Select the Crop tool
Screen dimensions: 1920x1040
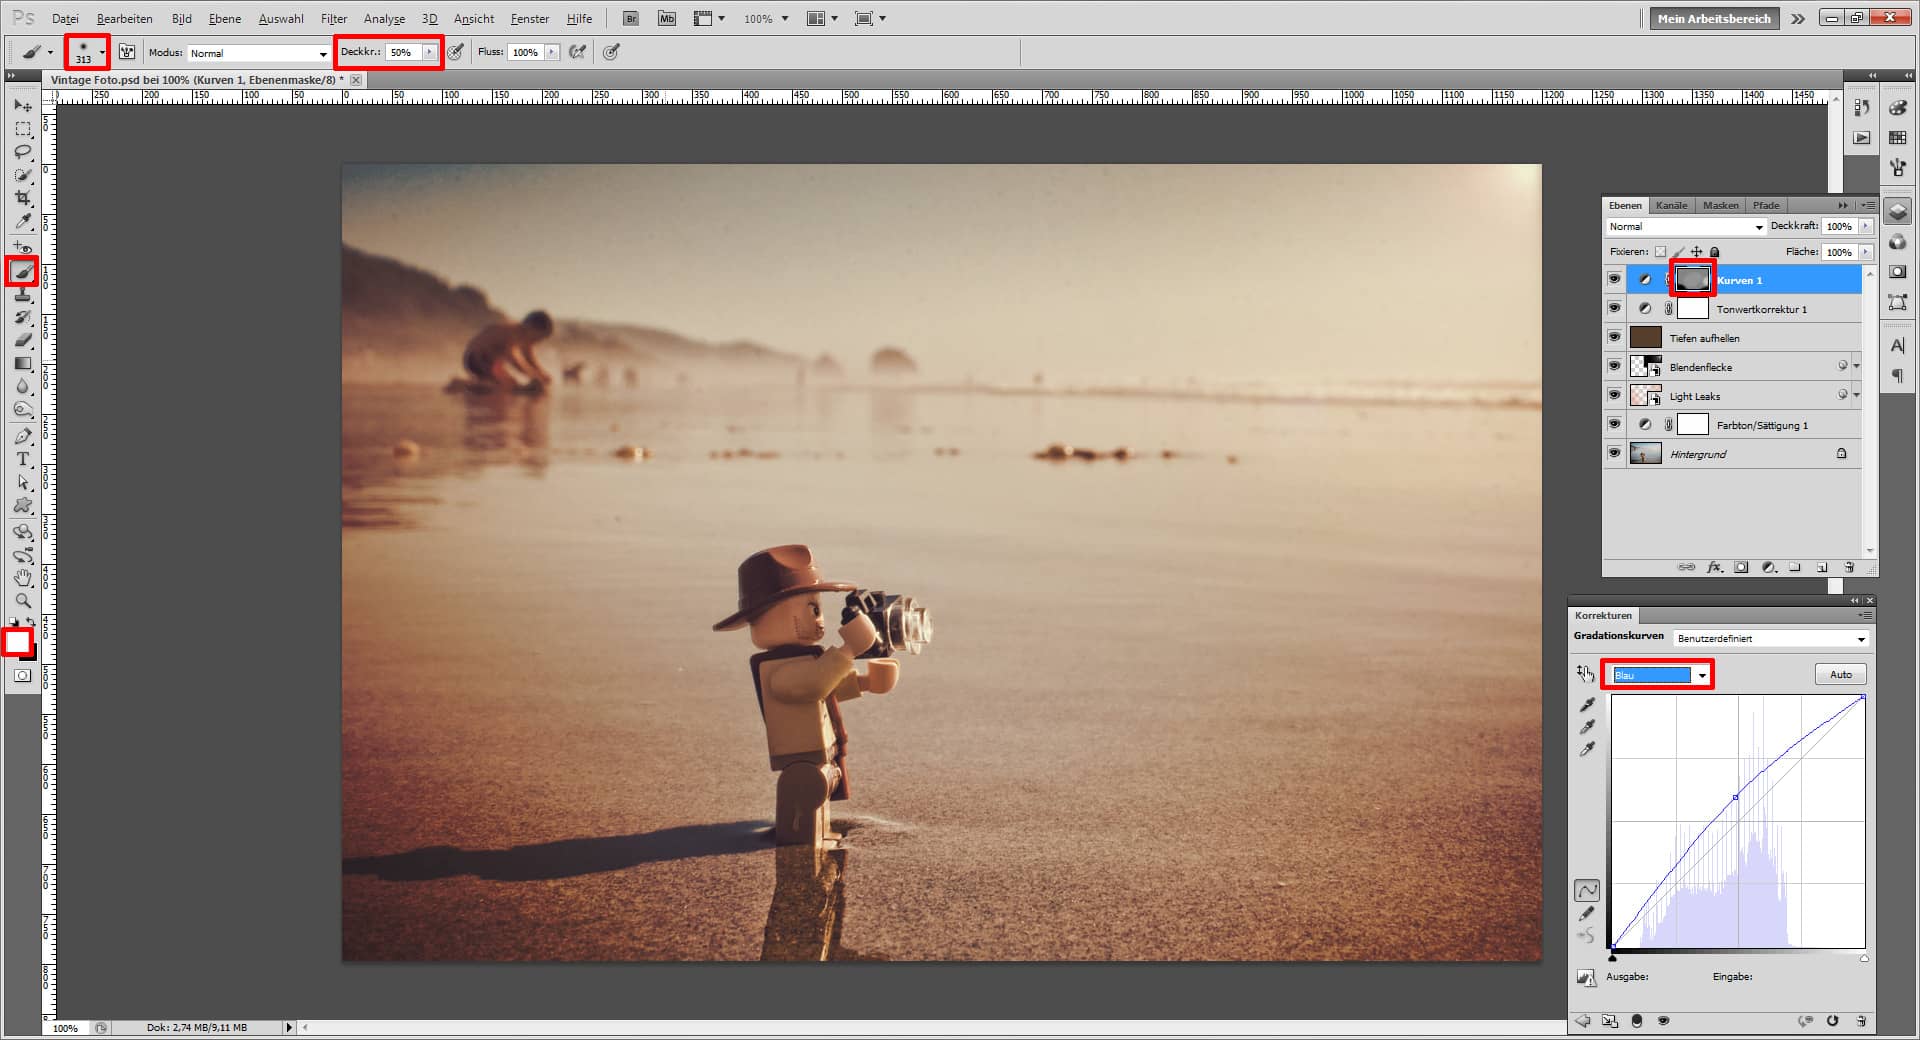point(23,198)
